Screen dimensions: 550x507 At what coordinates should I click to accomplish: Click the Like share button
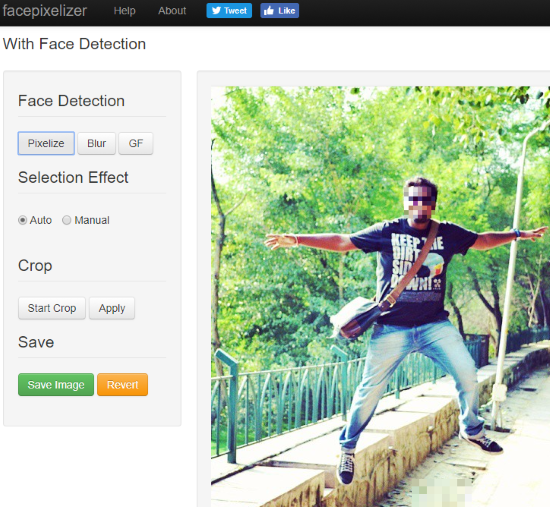pos(280,11)
